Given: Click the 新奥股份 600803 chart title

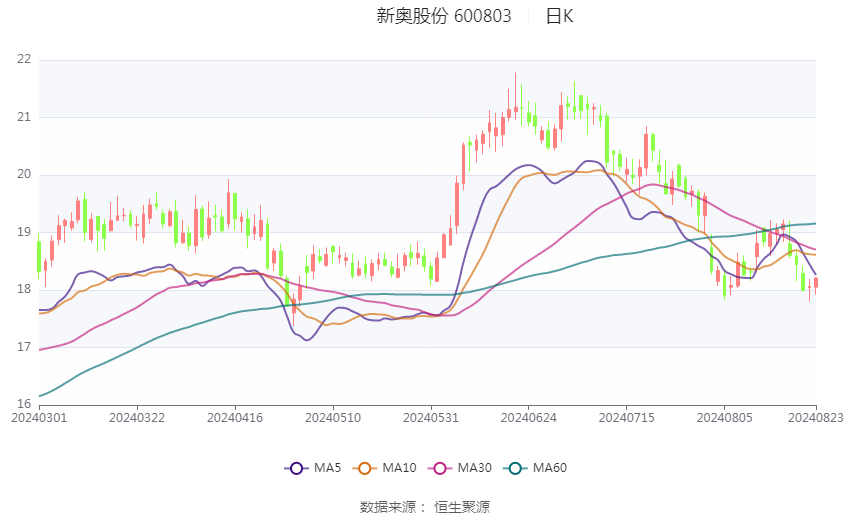Looking at the screenshot, I should point(443,16).
